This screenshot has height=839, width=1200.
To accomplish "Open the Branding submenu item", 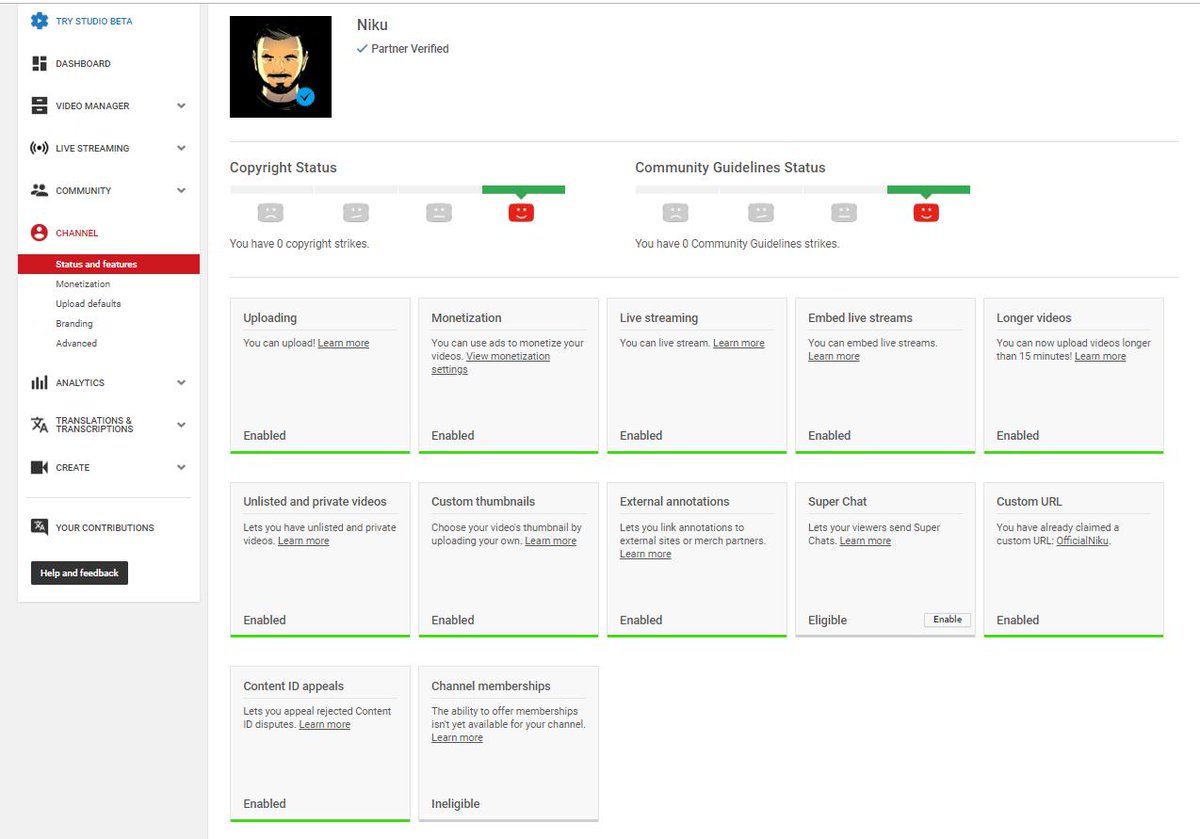I will [74, 324].
